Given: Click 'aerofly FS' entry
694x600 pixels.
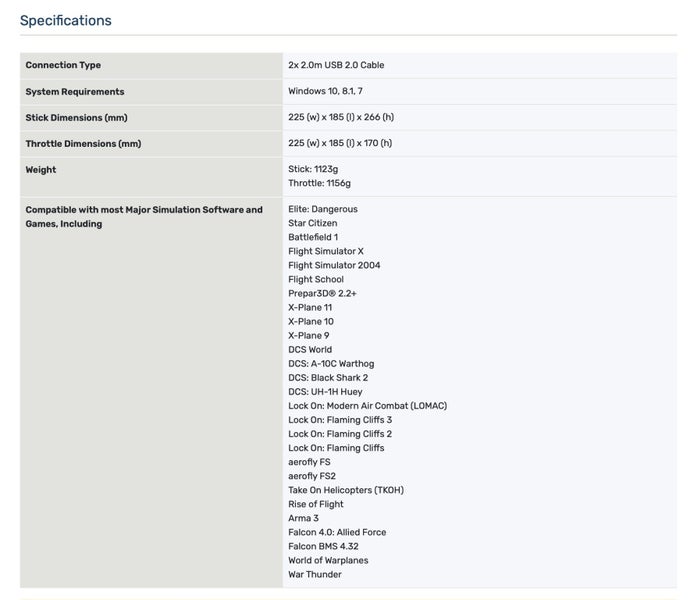Looking at the screenshot, I should [x=309, y=462].
